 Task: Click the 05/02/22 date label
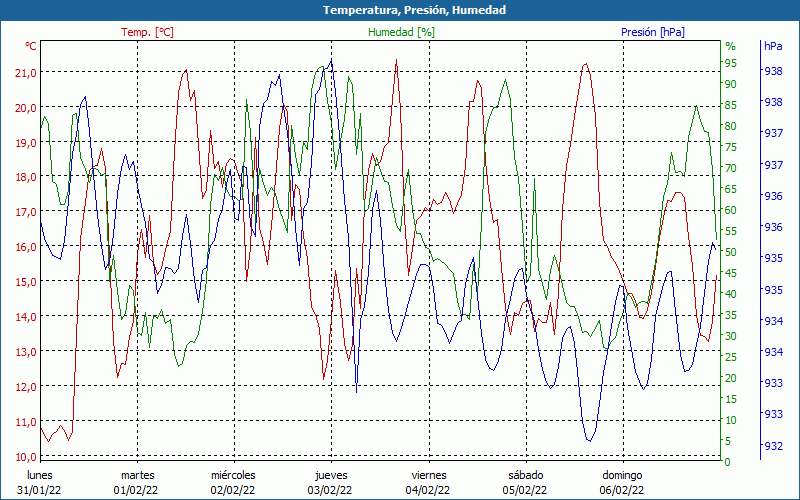point(525,490)
